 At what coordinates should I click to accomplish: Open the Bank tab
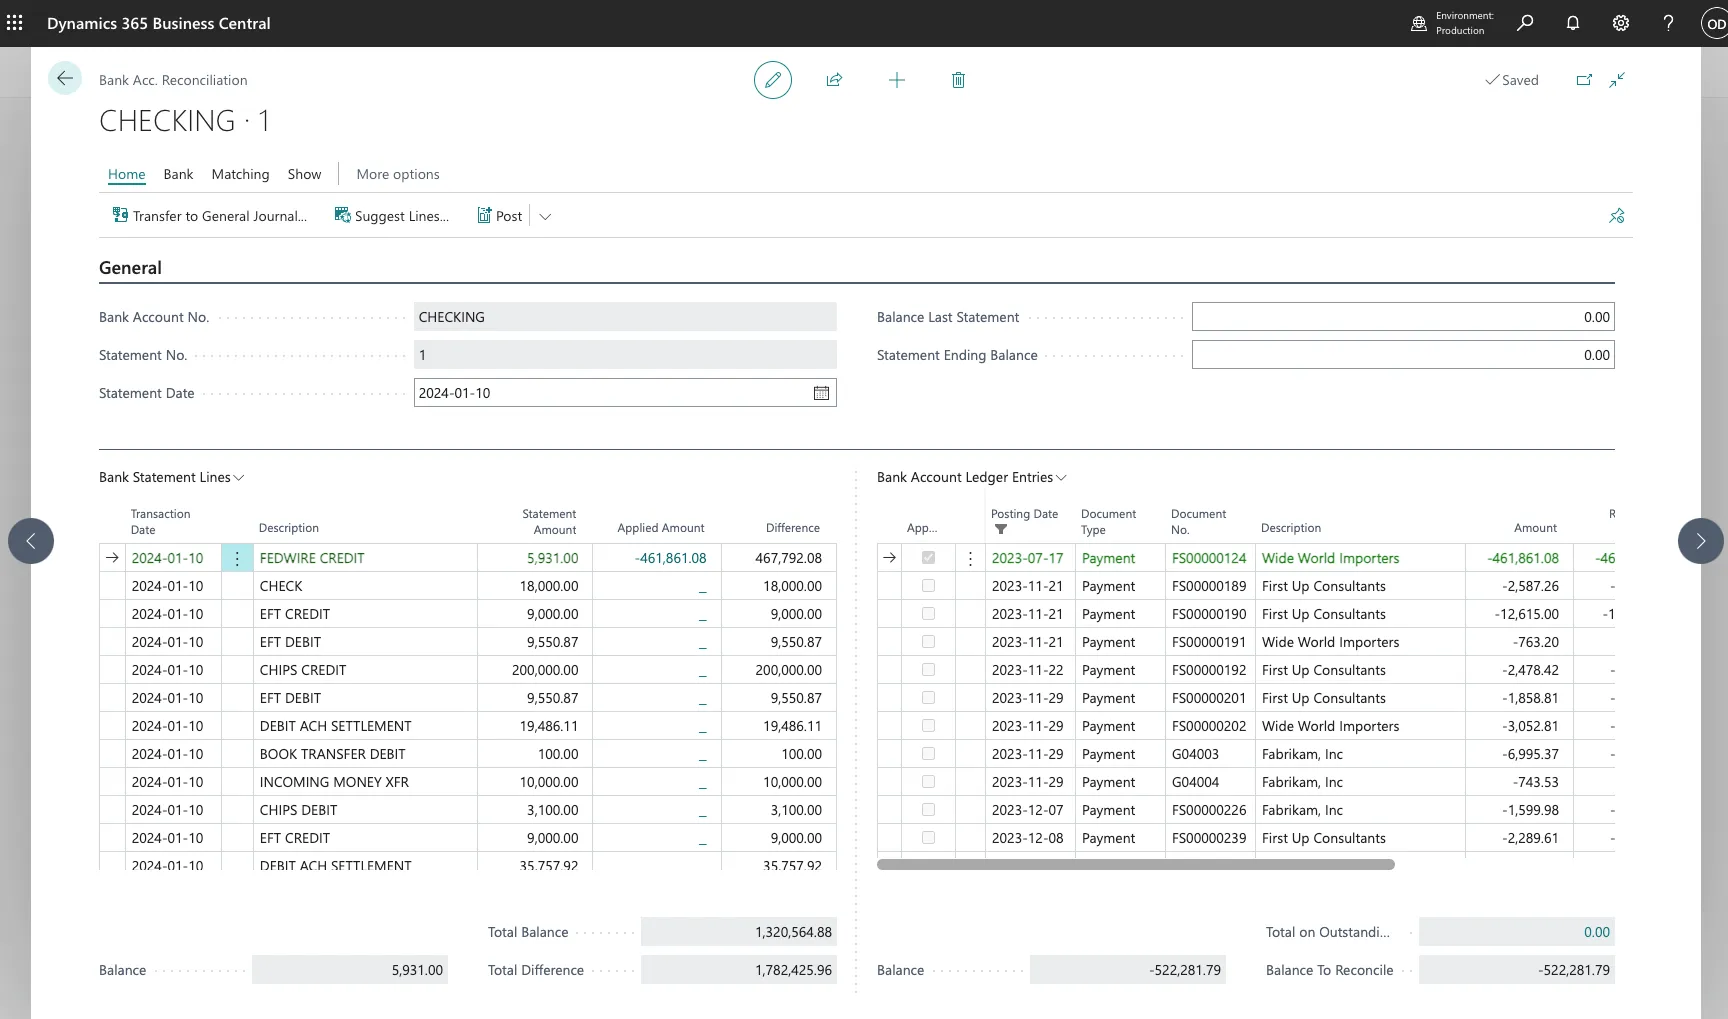(178, 174)
